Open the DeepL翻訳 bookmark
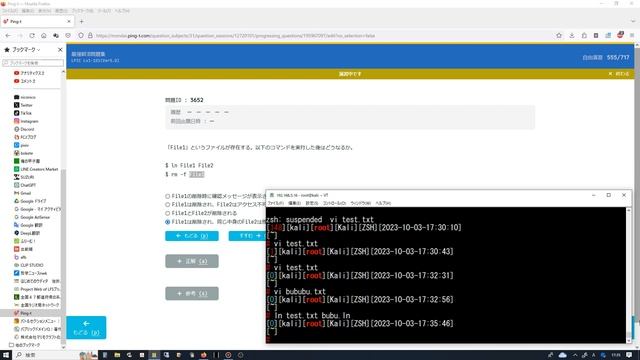The height and width of the screenshot is (360, 640). tap(27, 233)
